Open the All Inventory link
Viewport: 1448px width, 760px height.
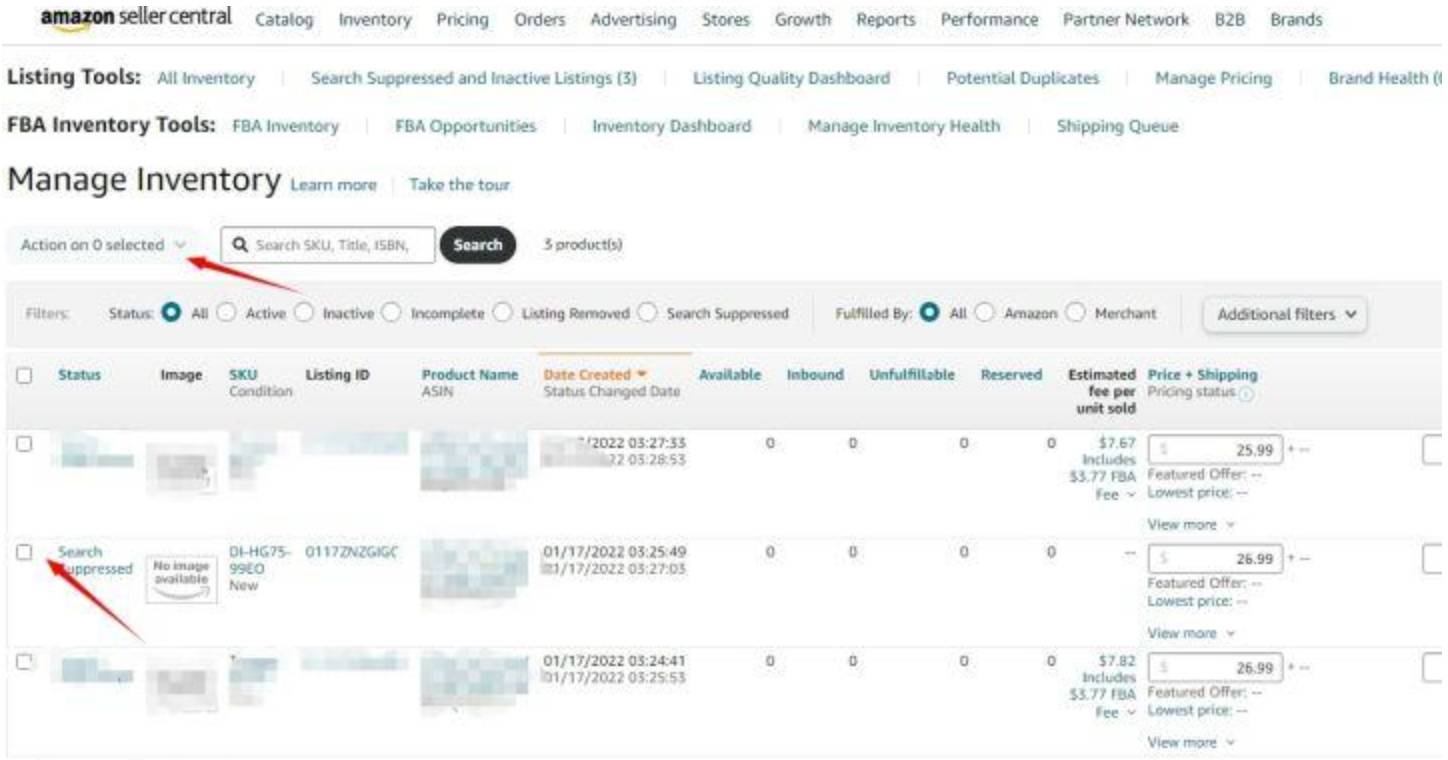[206, 78]
